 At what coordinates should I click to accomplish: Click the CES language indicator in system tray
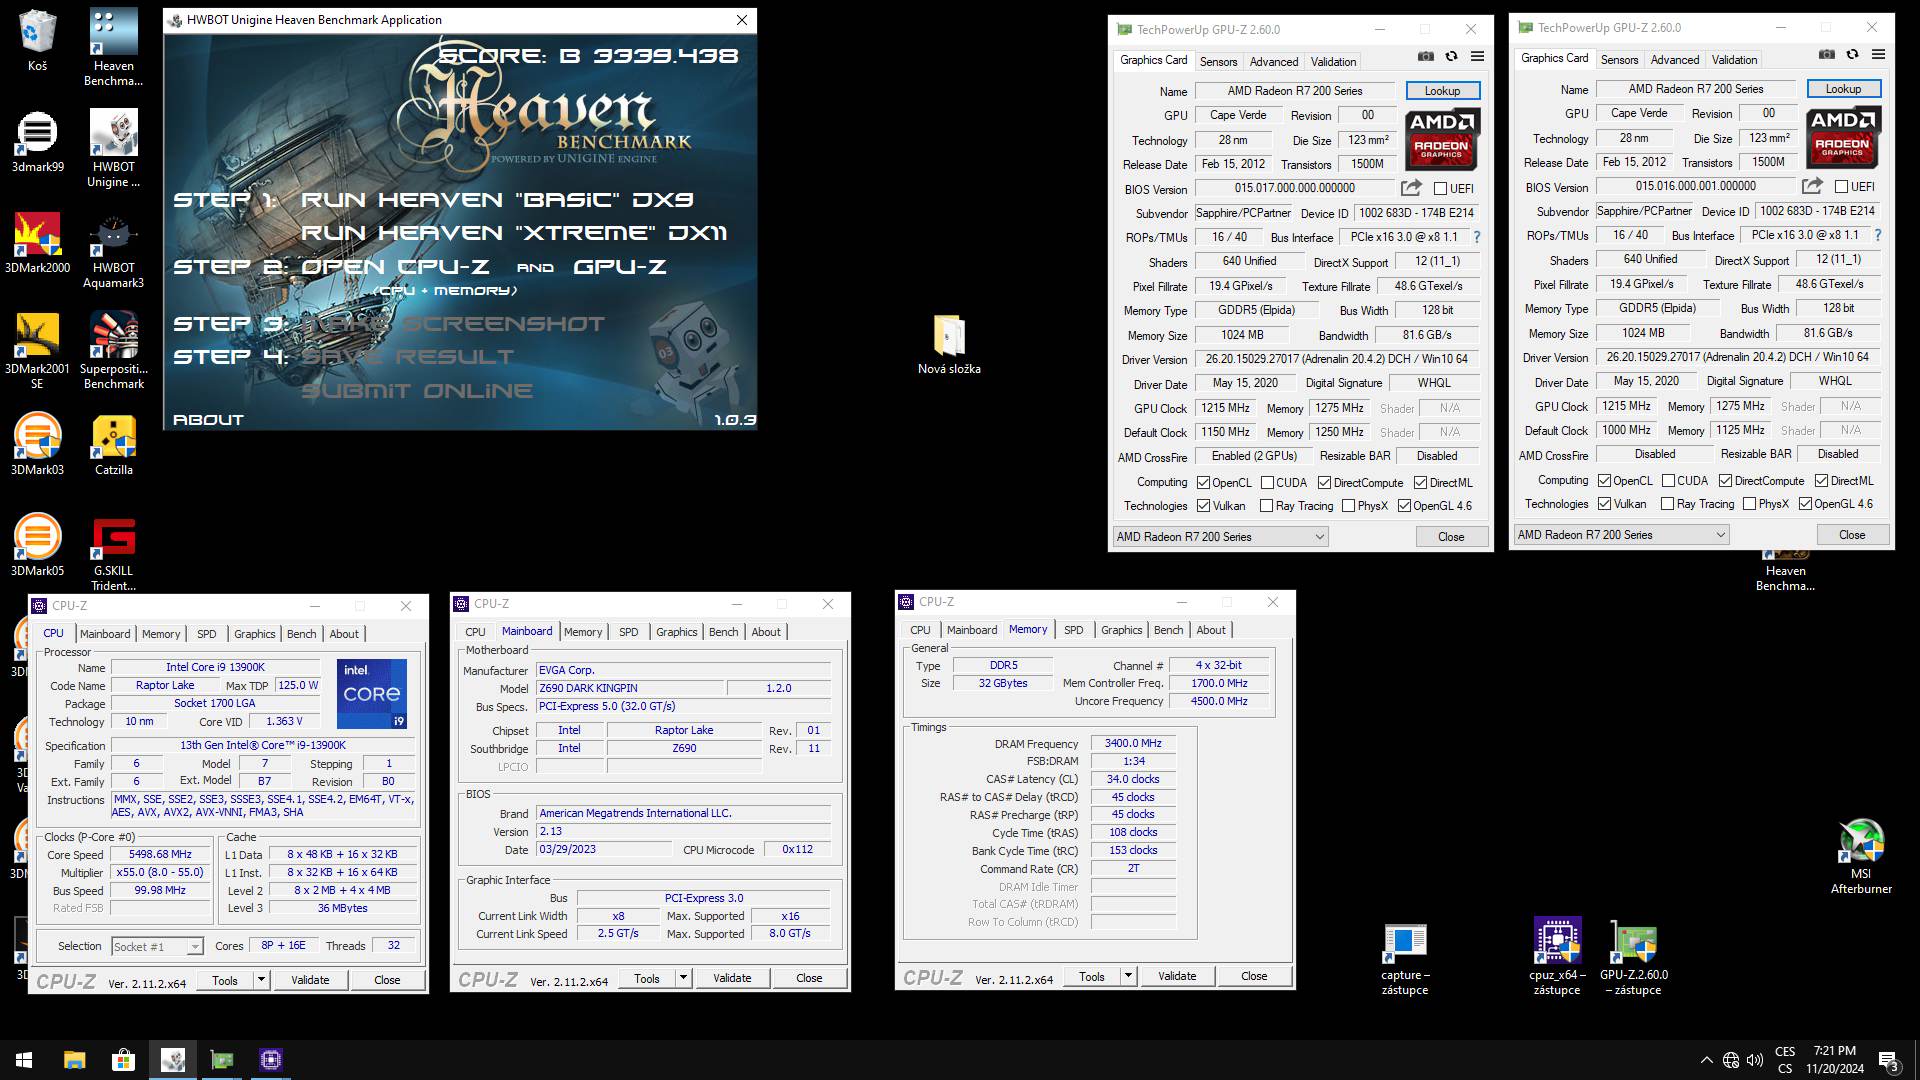1785,1060
